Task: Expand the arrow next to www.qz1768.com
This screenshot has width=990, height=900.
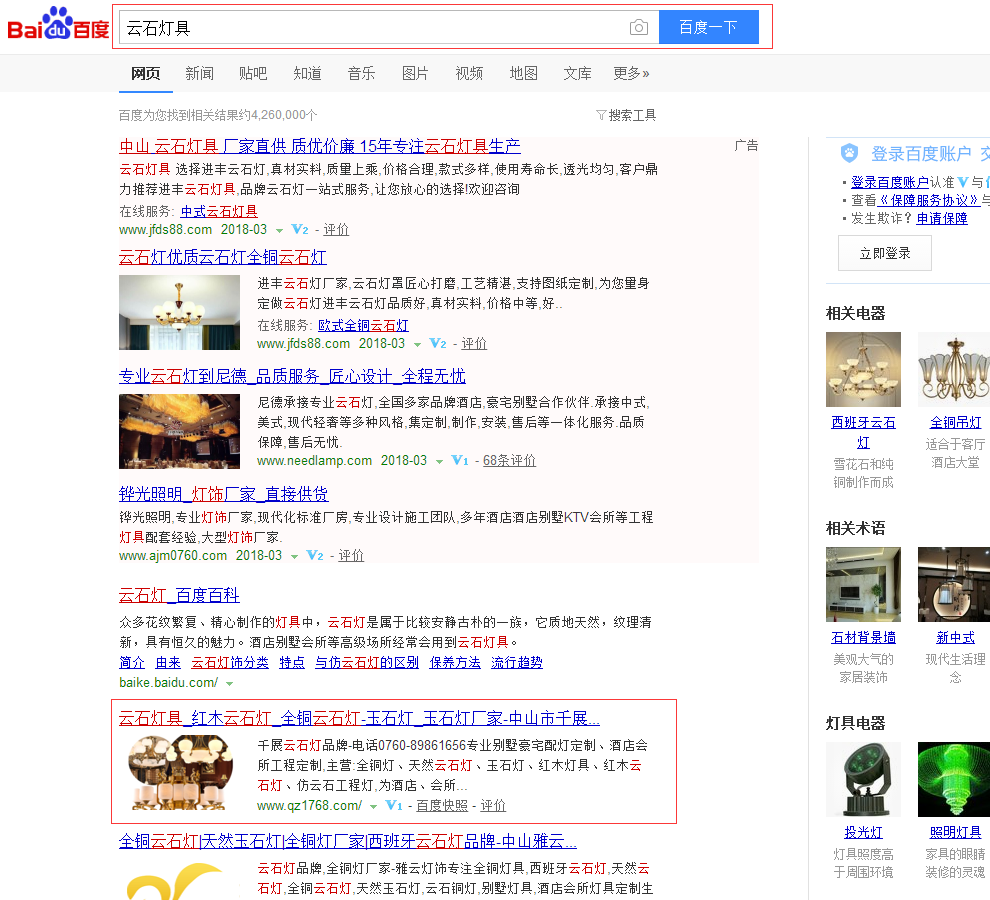Action: click(373, 807)
